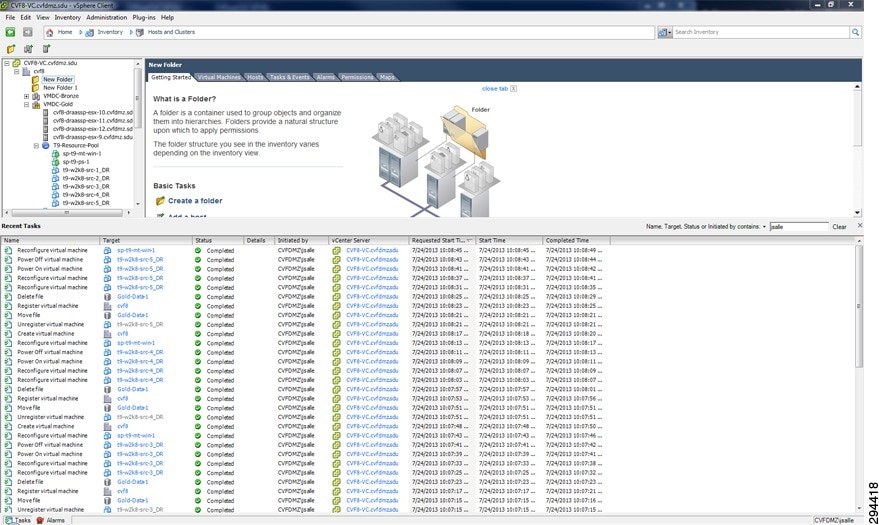This screenshot has height=525, width=879.
Task: Collapse the VMDC-Gold cluster node
Action: click(x=26, y=105)
